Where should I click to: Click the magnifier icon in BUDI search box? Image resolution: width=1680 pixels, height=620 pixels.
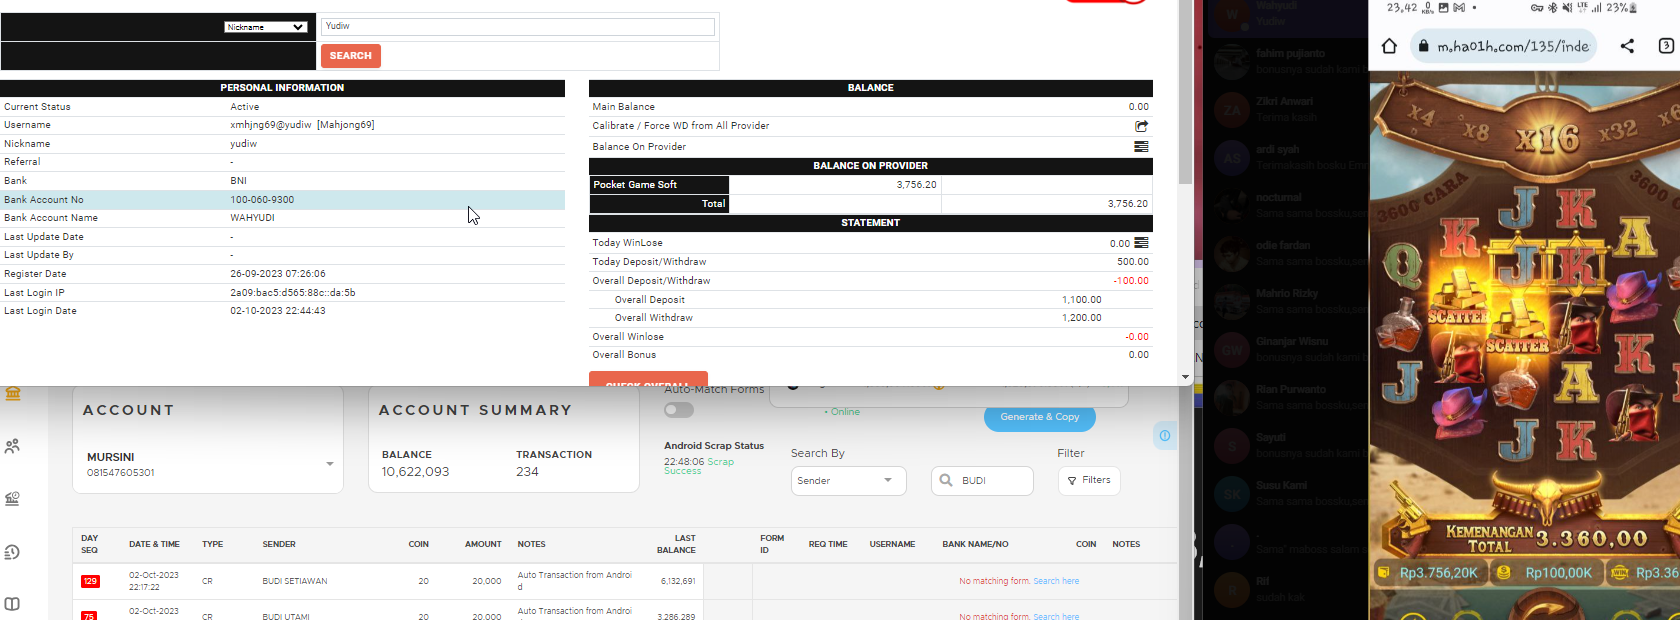click(946, 481)
